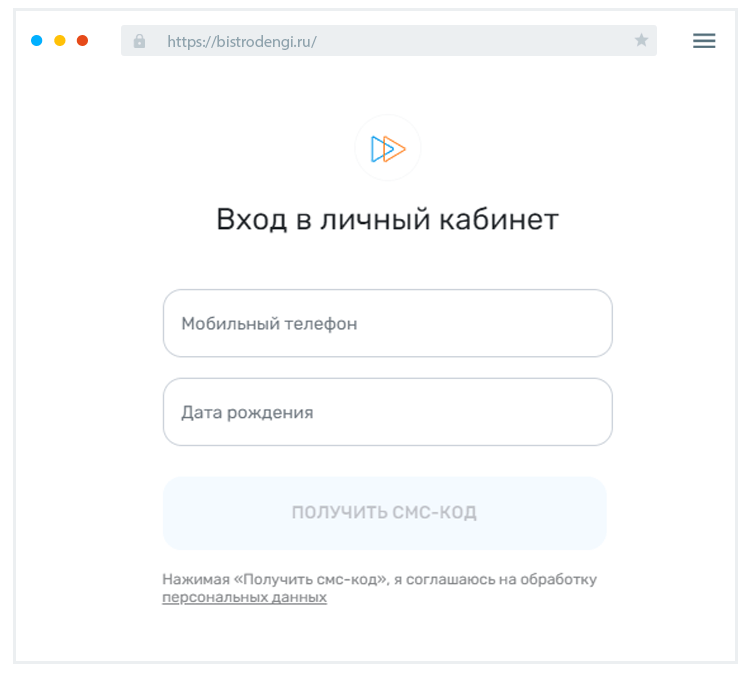The image size is (751, 675).
Task: Bookmark page with the star icon
Action: click(641, 40)
